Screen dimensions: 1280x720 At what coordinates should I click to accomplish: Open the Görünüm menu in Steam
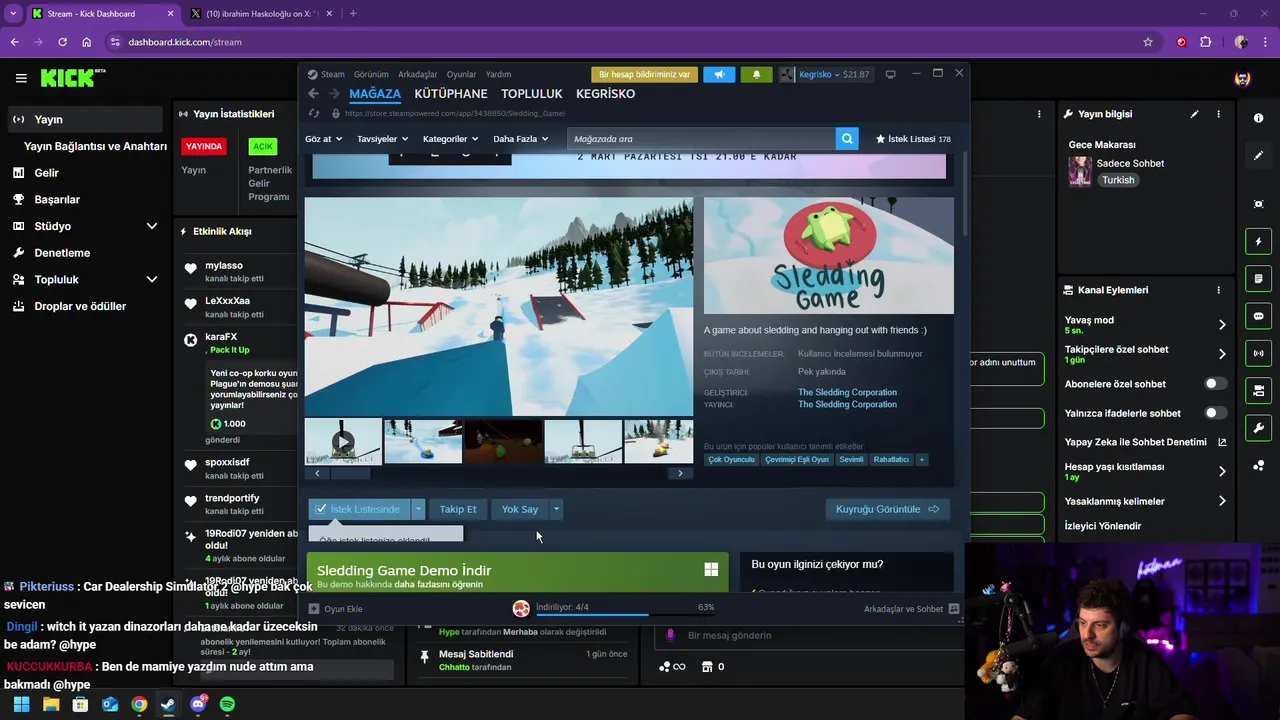(371, 74)
